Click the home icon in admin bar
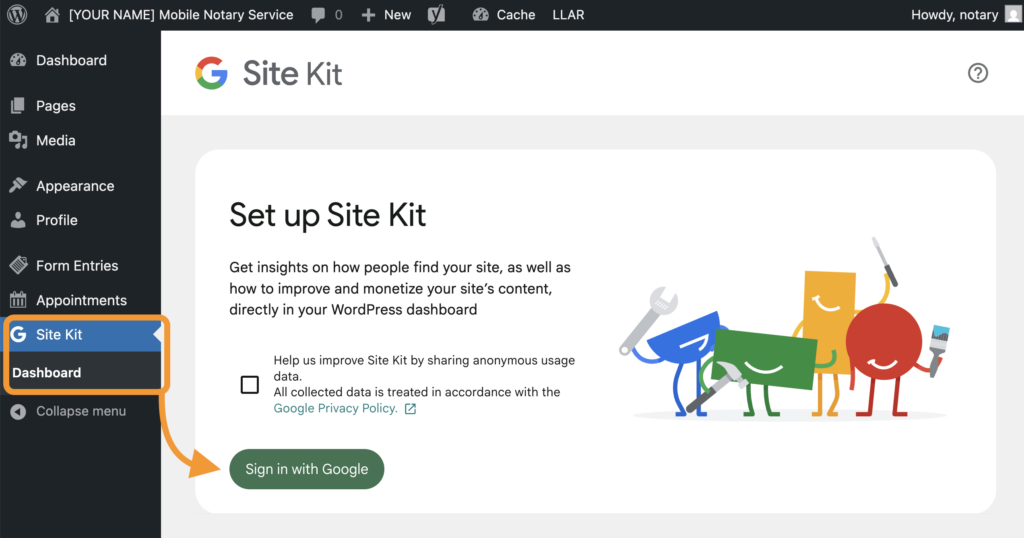 tap(52, 14)
